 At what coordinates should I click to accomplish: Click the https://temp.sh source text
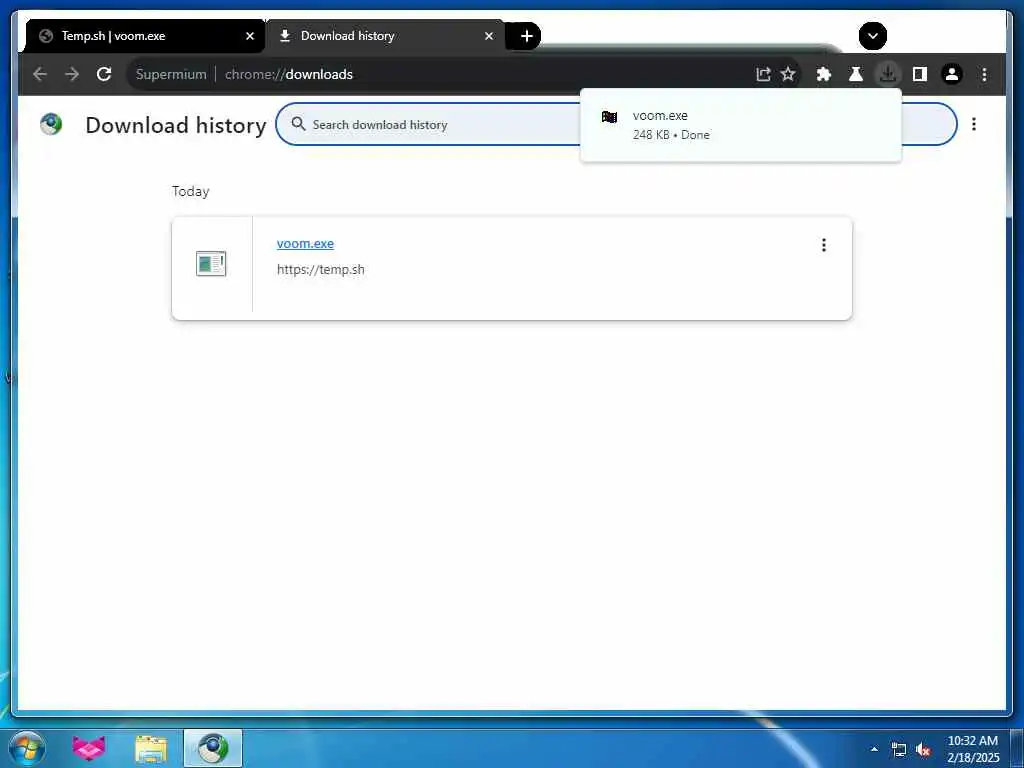(x=321, y=270)
